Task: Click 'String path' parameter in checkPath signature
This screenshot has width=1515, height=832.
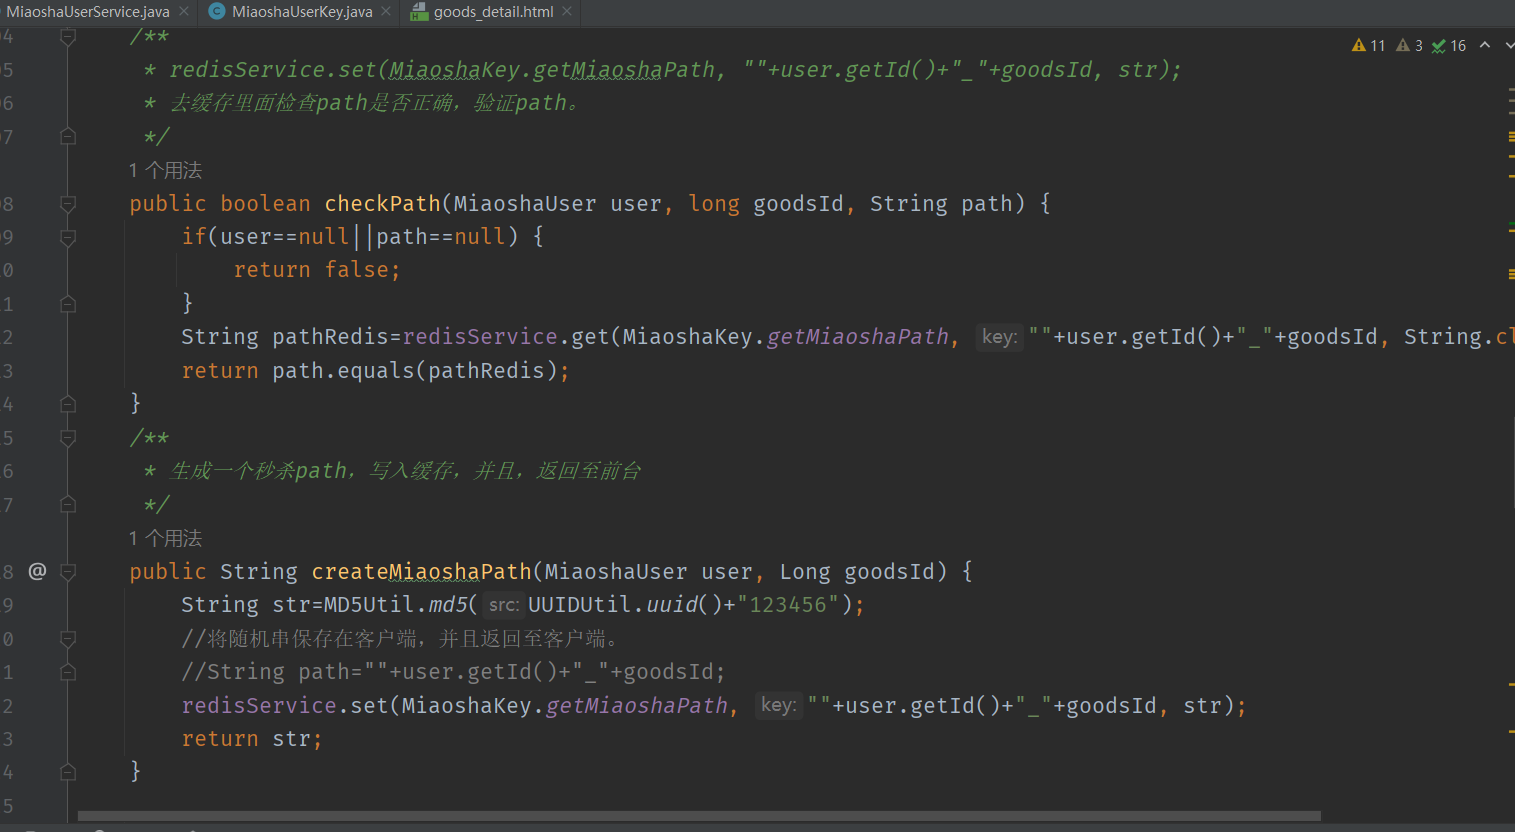Action: 940,204
